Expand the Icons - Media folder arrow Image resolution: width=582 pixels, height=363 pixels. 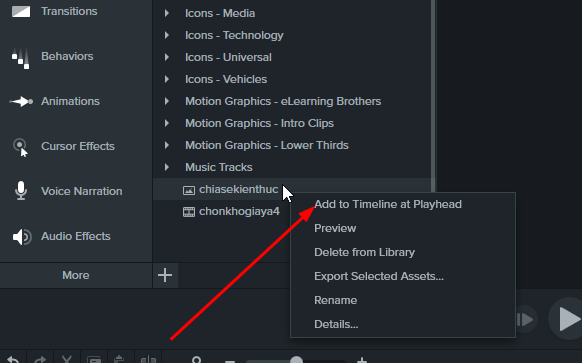click(x=167, y=13)
